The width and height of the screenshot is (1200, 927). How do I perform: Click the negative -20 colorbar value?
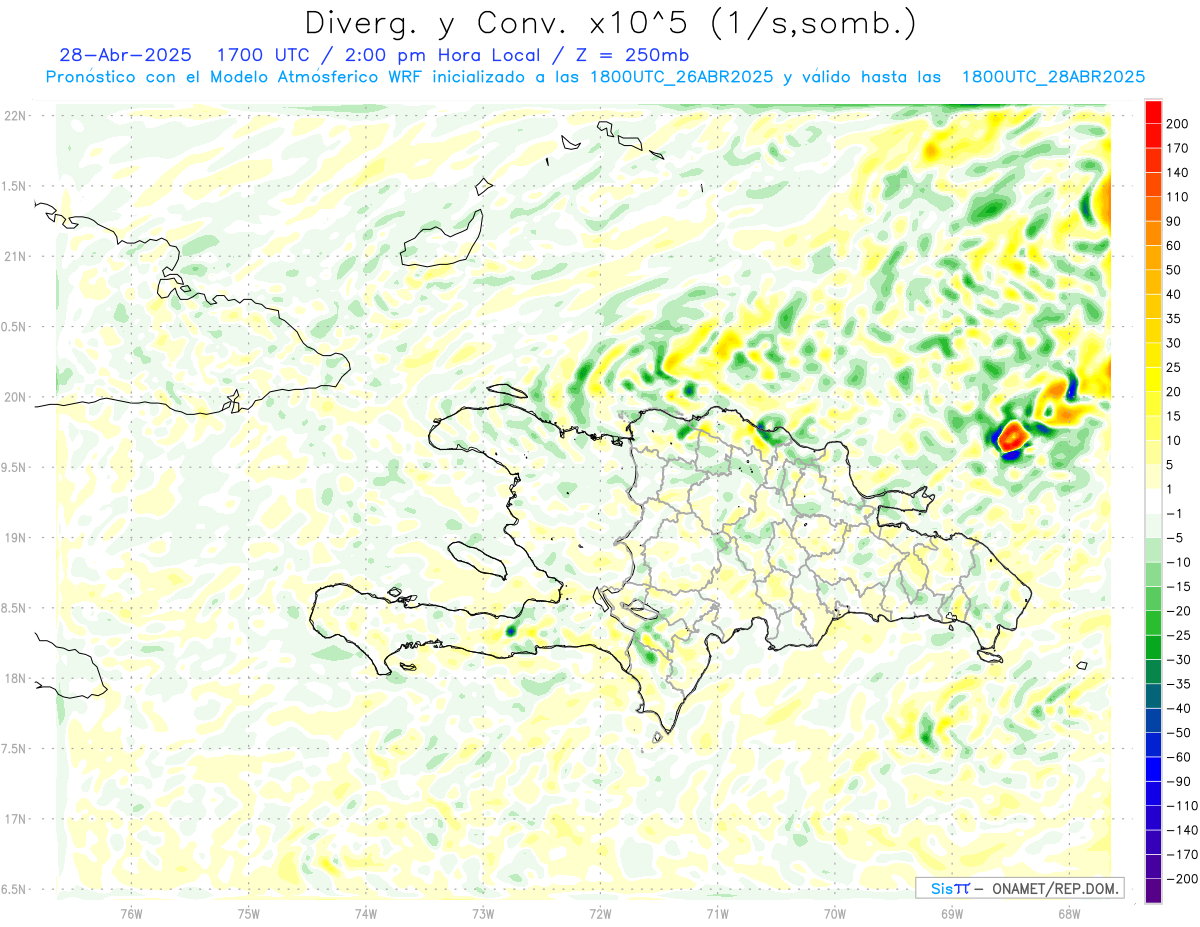(x=1180, y=611)
